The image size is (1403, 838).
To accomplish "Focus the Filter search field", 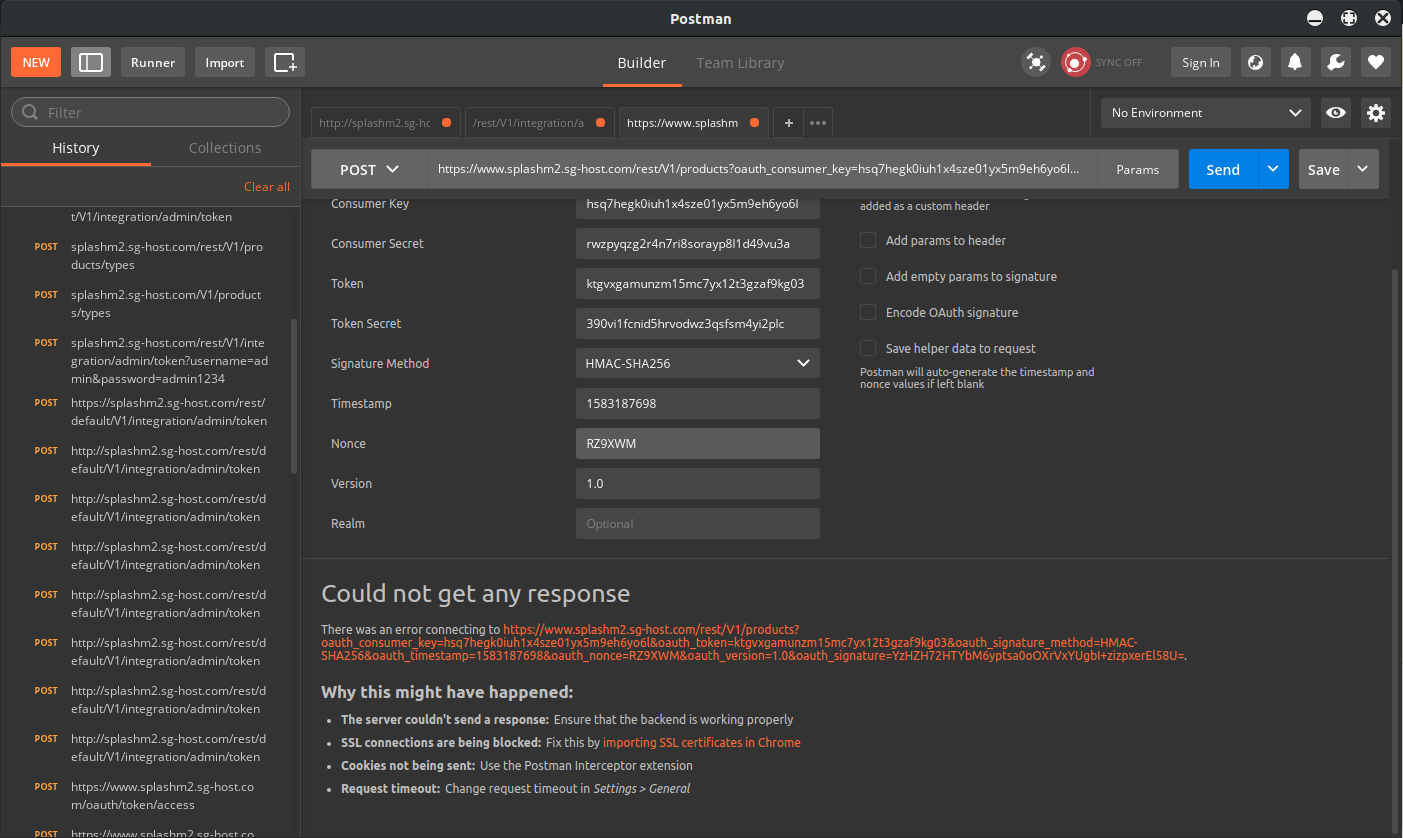I will (x=150, y=112).
